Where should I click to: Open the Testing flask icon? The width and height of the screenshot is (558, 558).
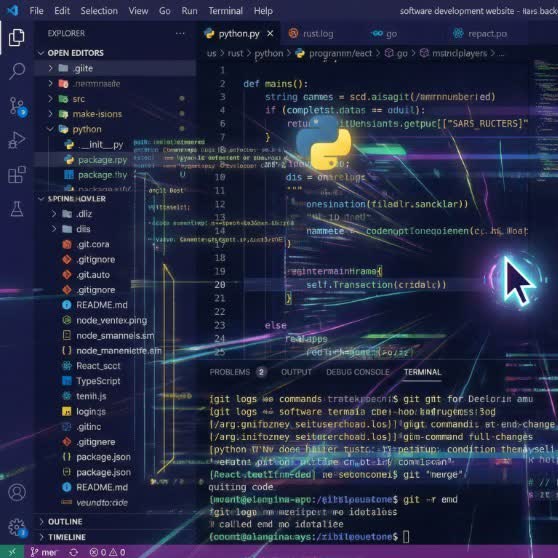pyautogui.click(x=16, y=209)
